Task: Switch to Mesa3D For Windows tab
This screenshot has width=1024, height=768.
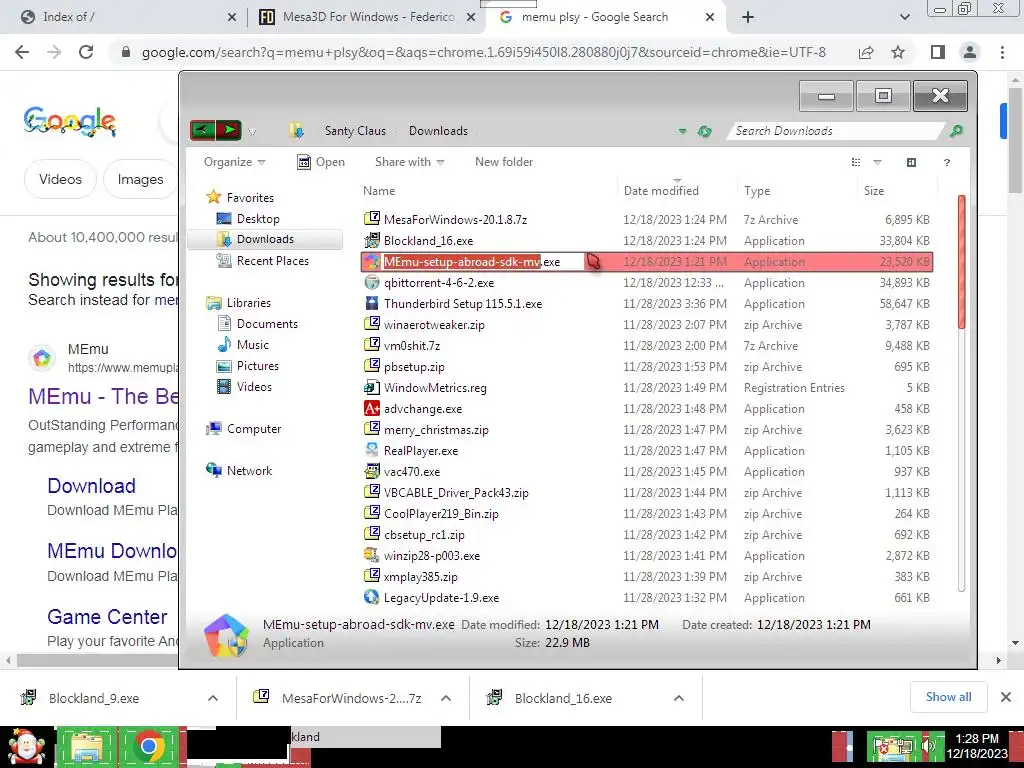Action: click(368, 17)
